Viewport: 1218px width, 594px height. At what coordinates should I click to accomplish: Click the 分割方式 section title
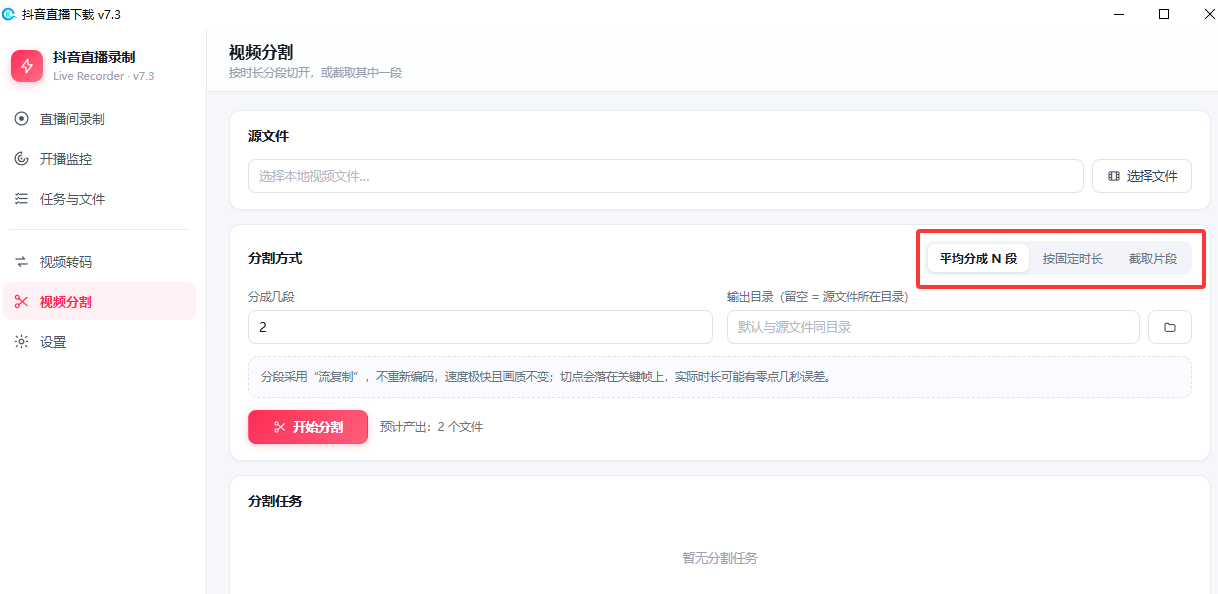coord(275,258)
